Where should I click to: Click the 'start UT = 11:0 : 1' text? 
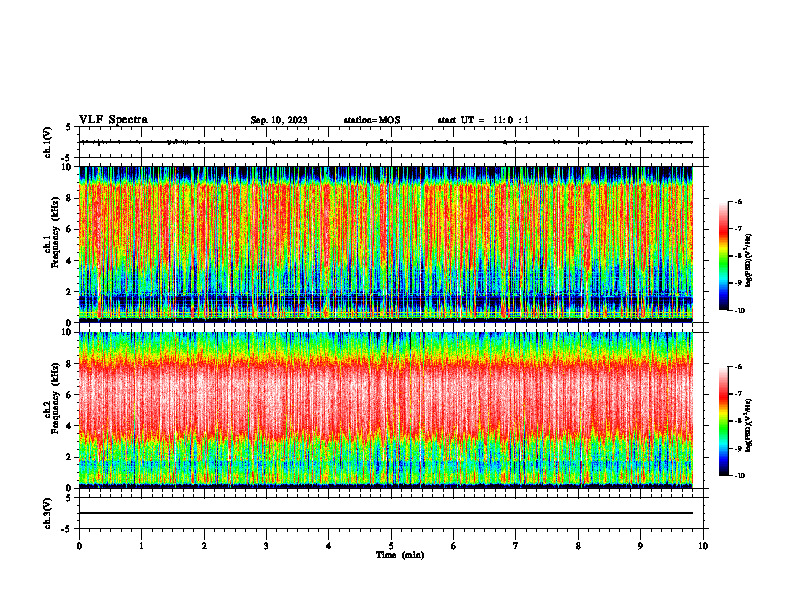point(483,120)
